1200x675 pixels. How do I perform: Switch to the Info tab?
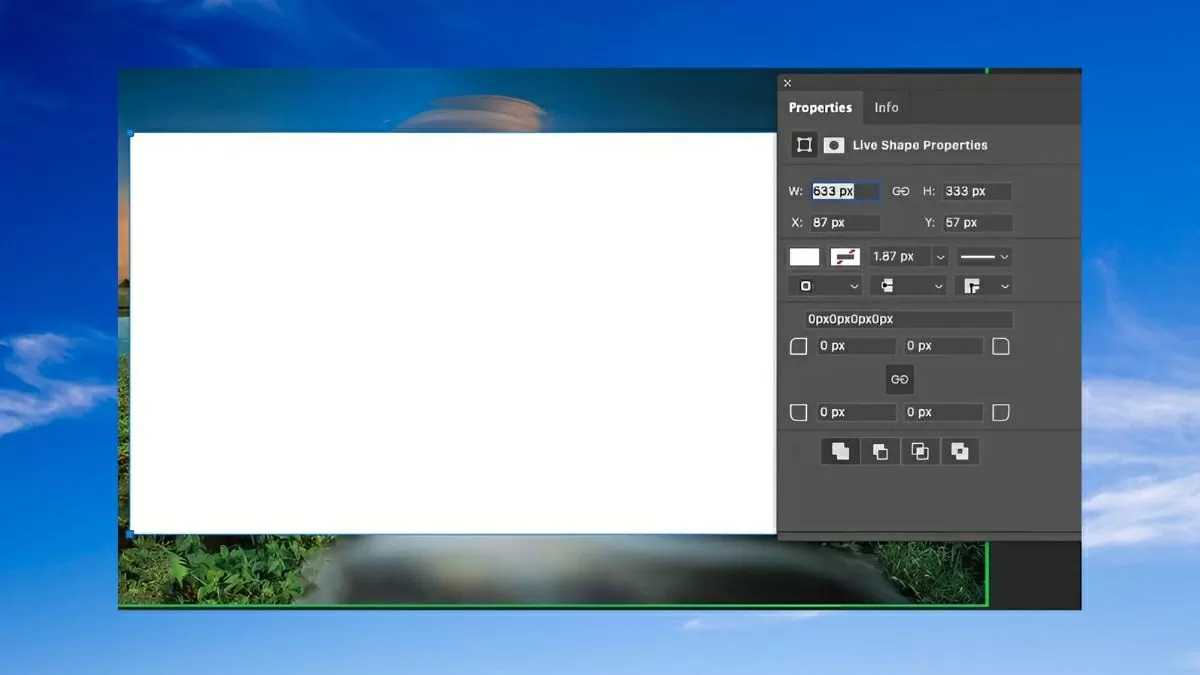click(886, 107)
